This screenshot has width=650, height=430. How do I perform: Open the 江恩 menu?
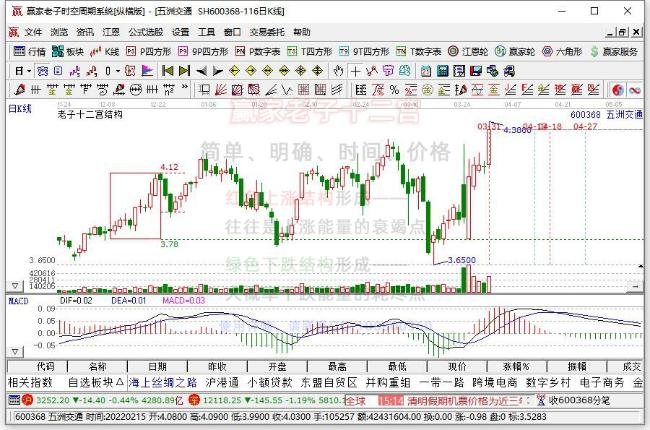111,32
